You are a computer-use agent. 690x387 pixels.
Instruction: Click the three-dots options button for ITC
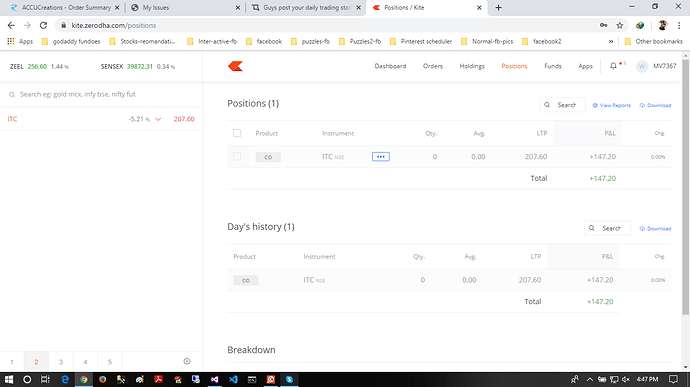click(381, 157)
